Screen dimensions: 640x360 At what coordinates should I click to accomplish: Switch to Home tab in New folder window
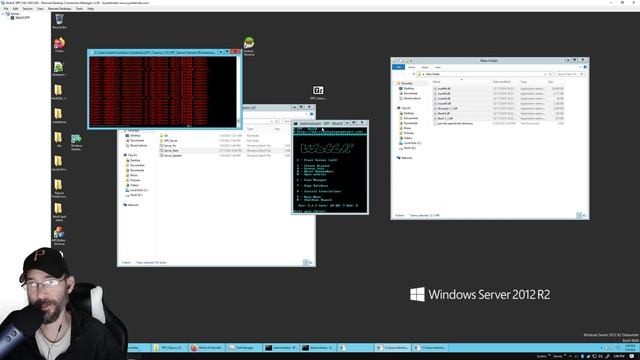coord(412,67)
